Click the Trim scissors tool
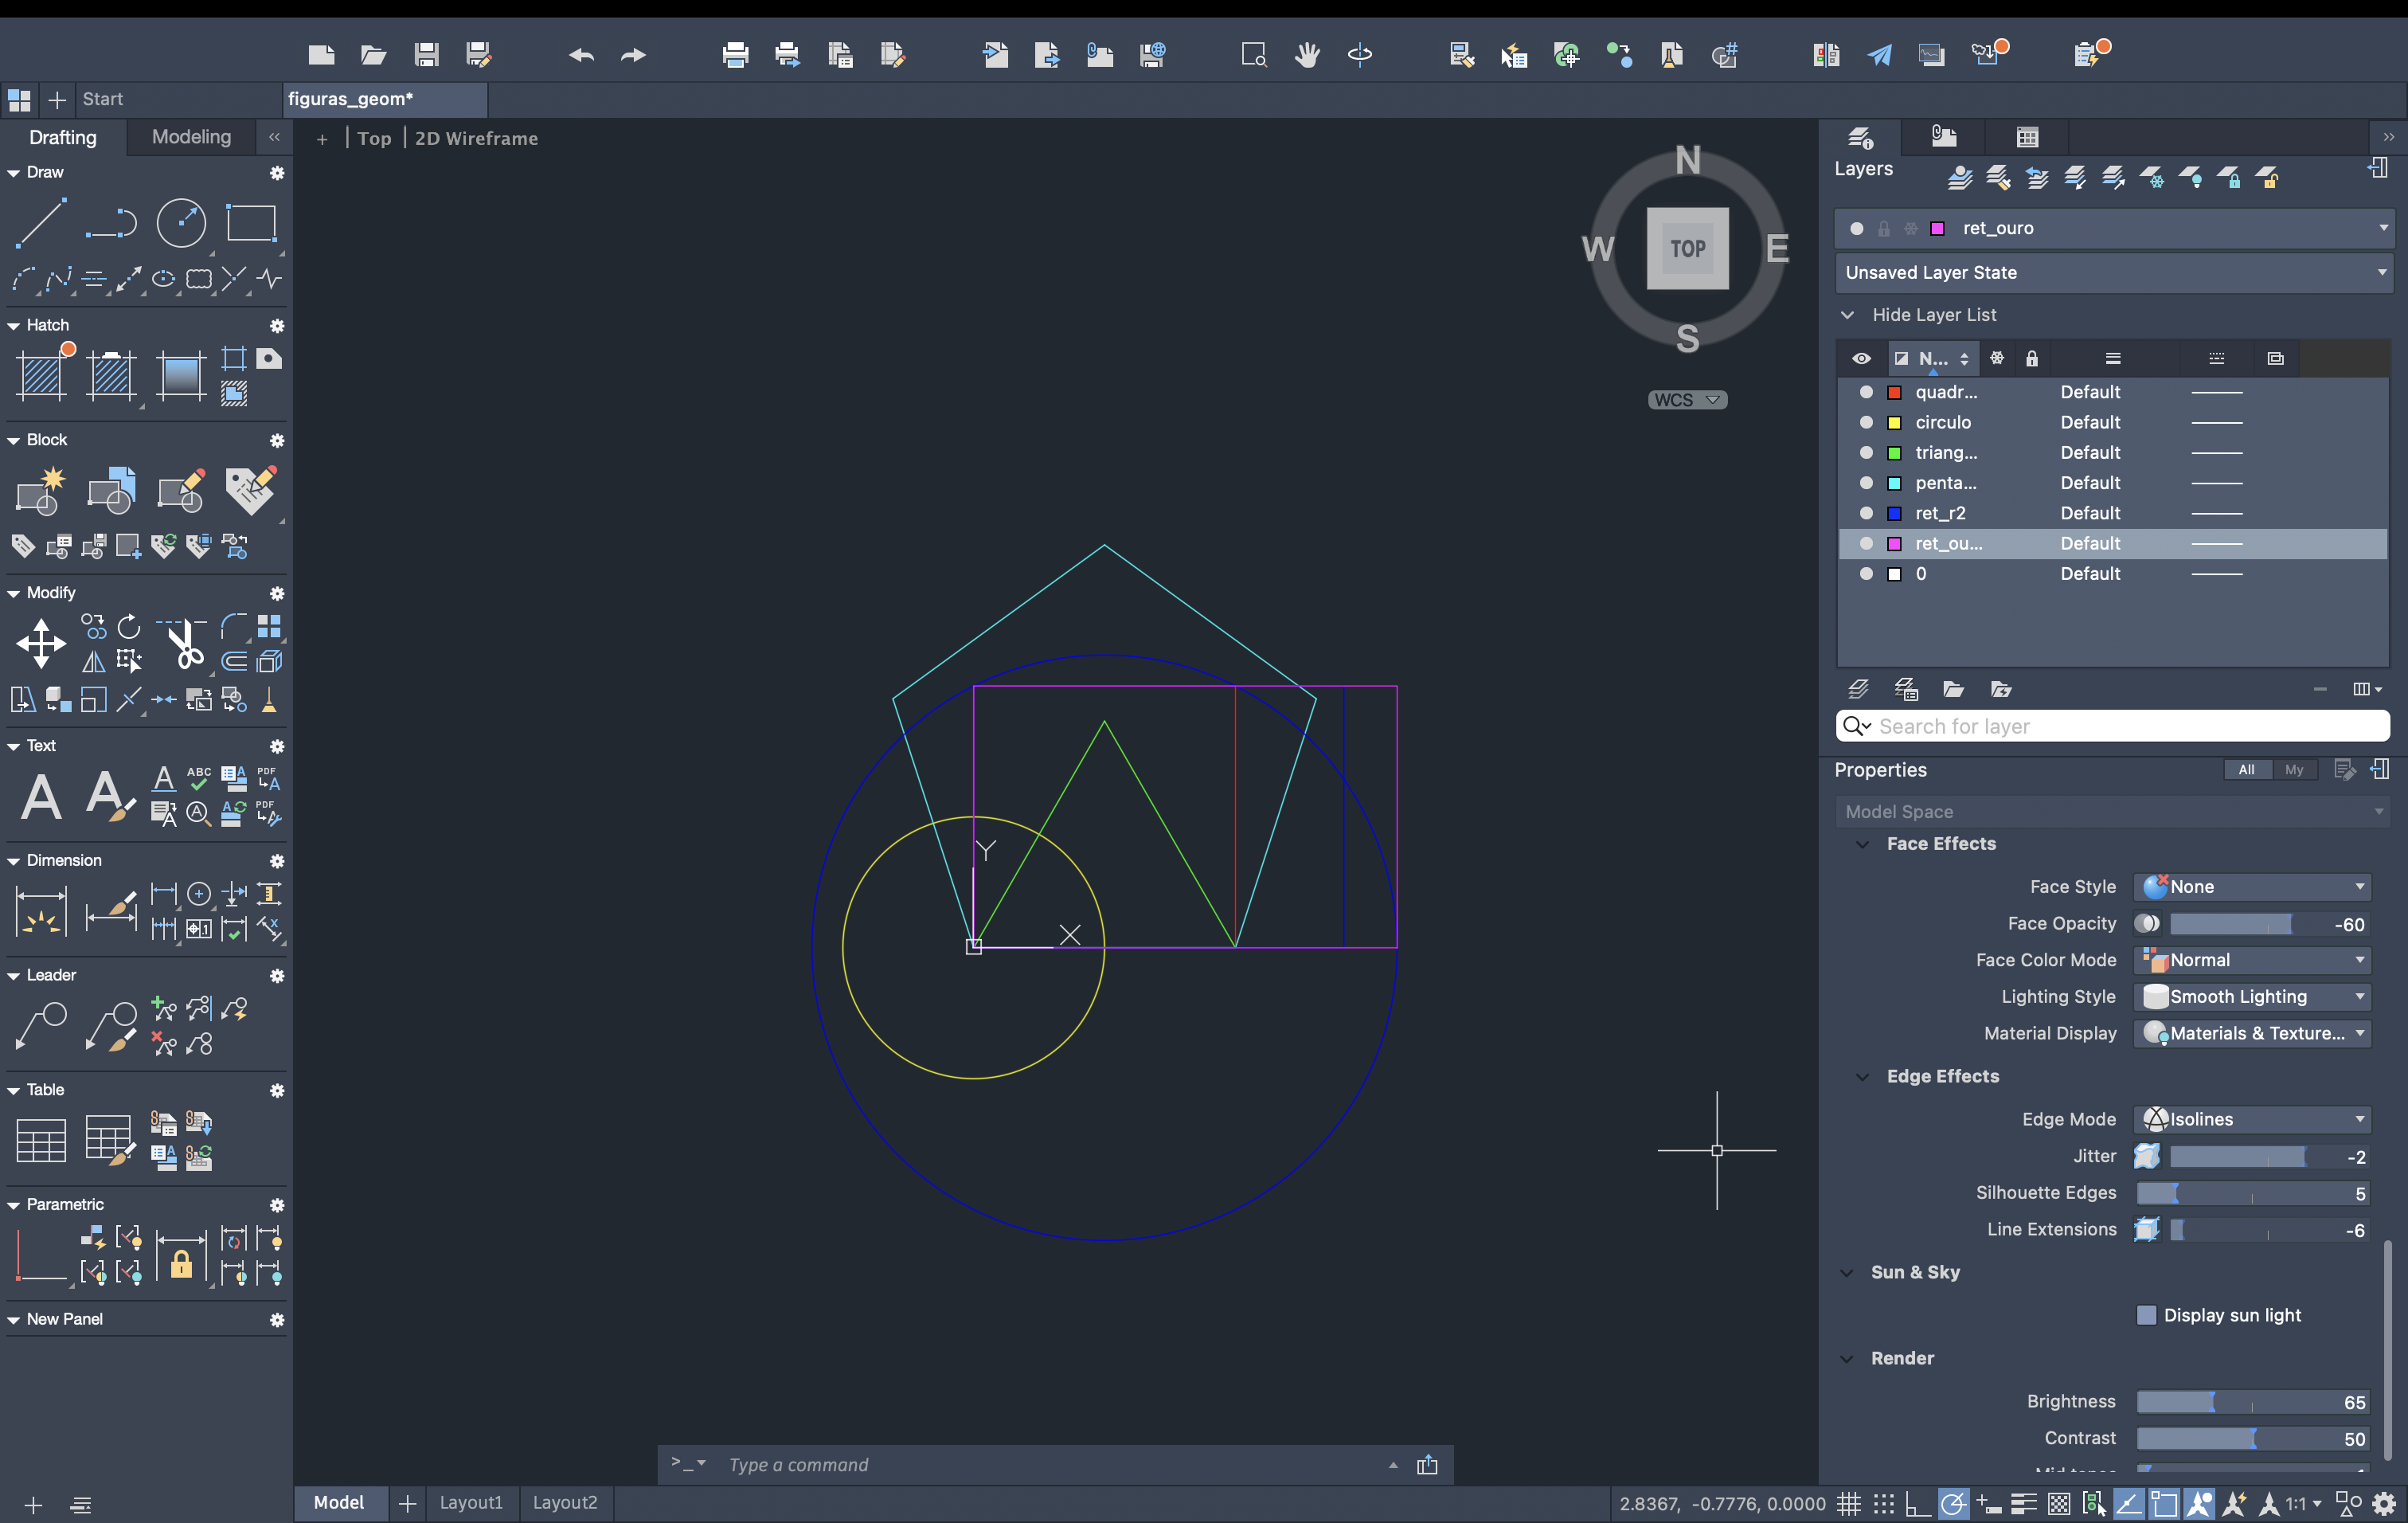The image size is (2408, 1523). pos(183,643)
